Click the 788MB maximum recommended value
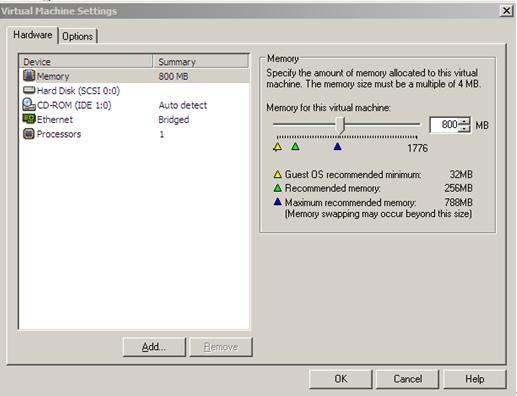517x396 pixels. [x=459, y=202]
